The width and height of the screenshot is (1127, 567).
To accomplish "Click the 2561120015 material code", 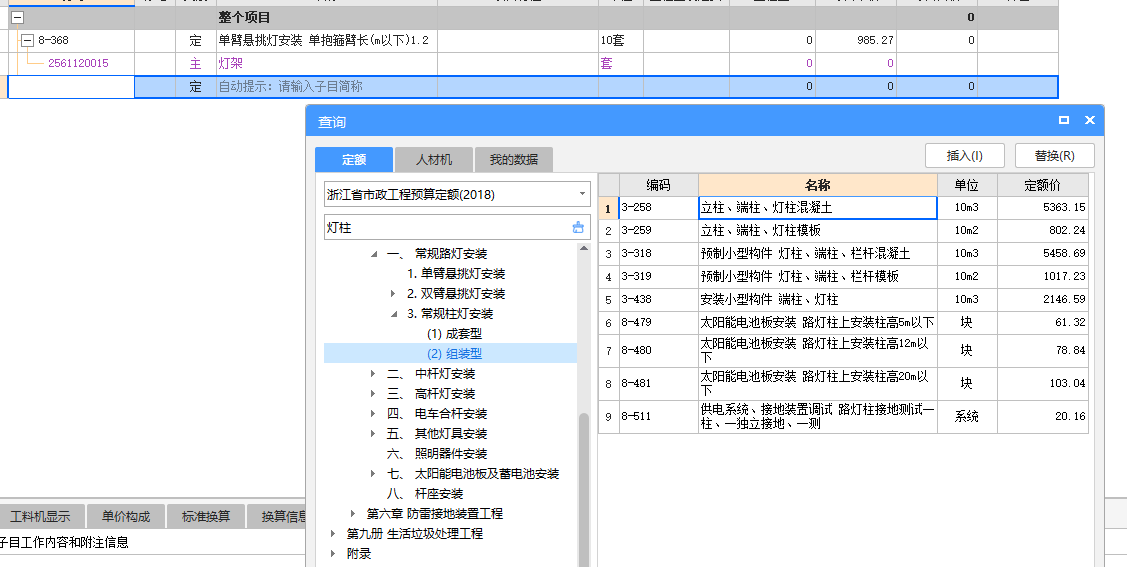I will [x=78, y=63].
